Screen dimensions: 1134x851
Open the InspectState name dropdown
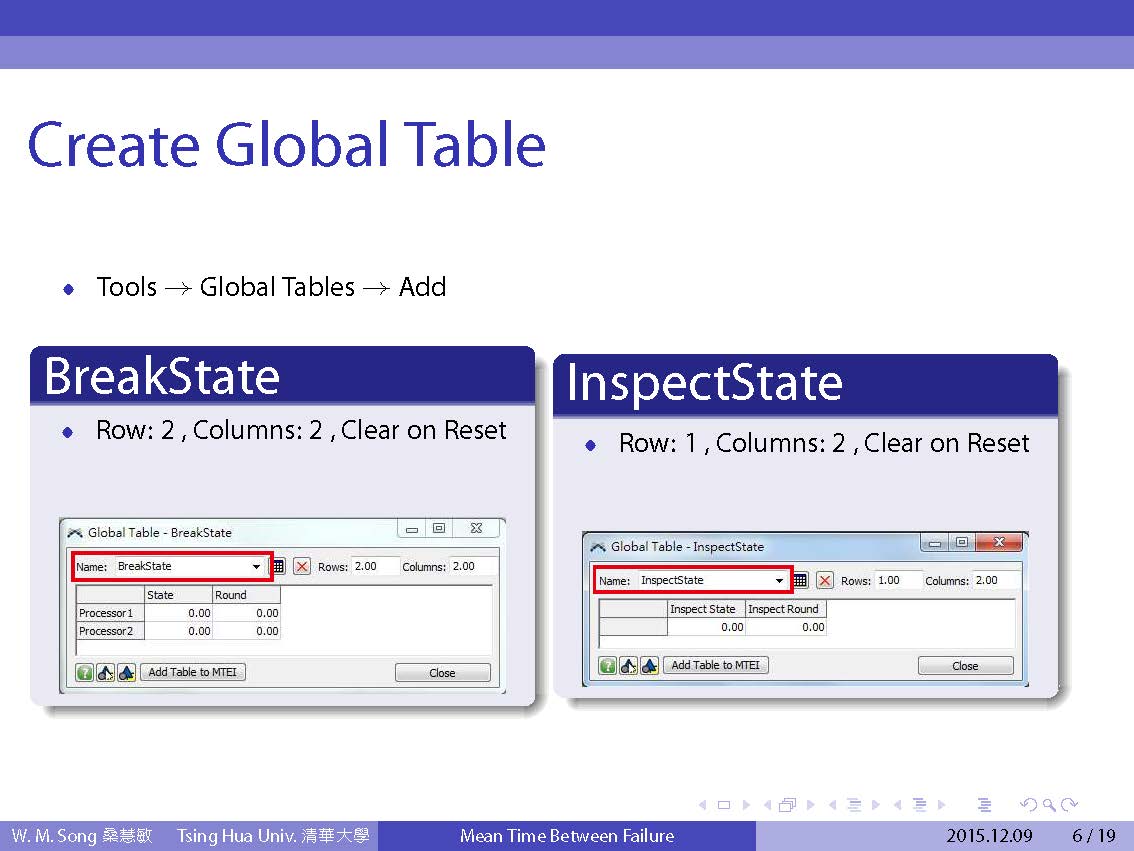coord(779,581)
